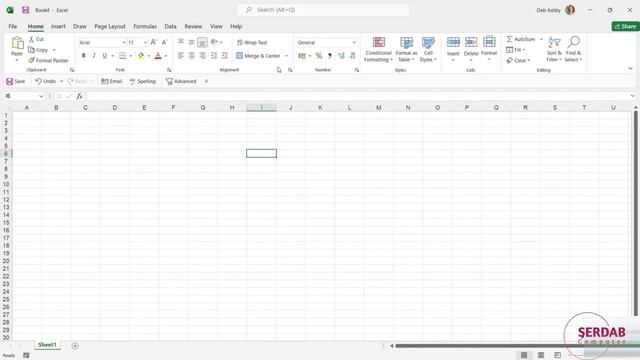640x360 pixels.
Task: Apply Middle Align to cell
Action: pos(191,42)
